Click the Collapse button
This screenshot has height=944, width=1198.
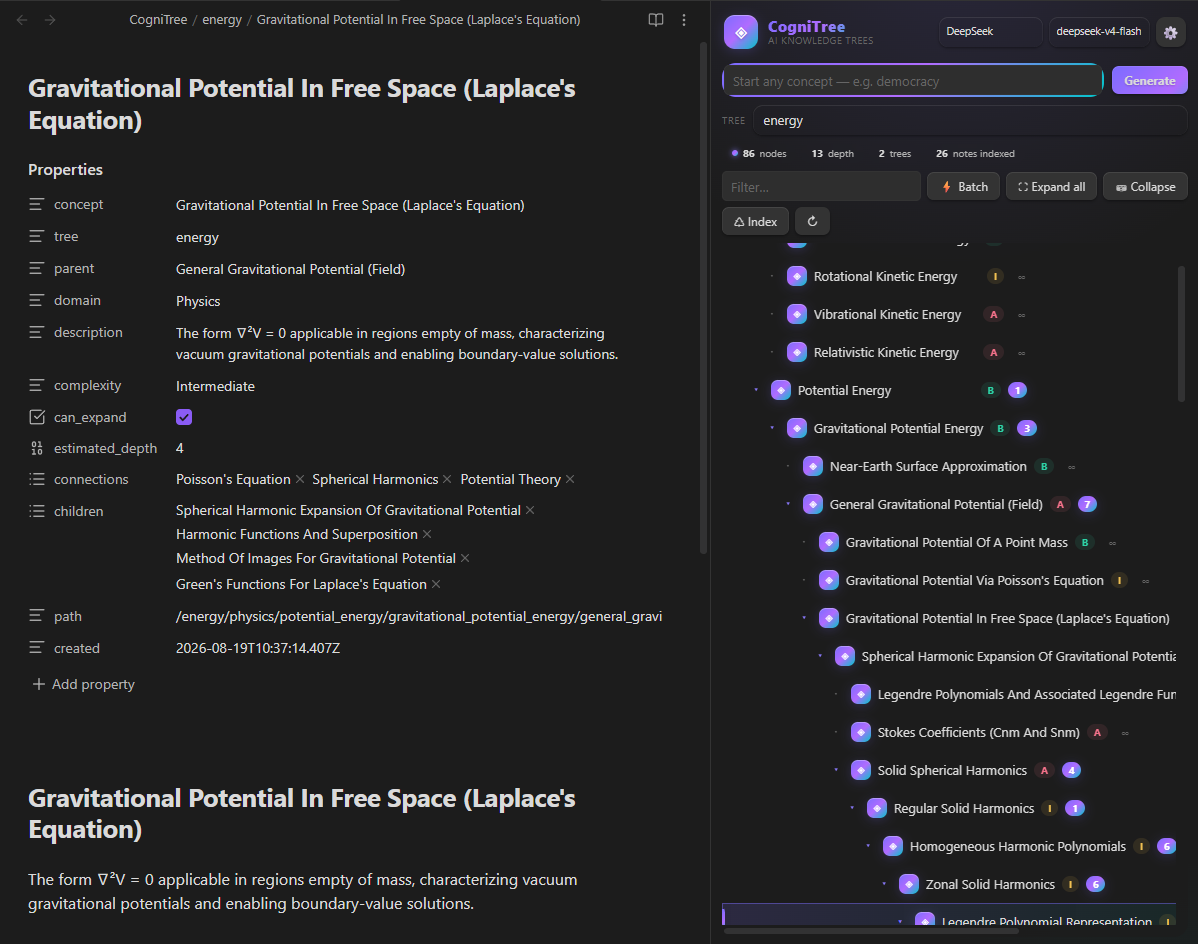pyautogui.click(x=1145, y=186)
